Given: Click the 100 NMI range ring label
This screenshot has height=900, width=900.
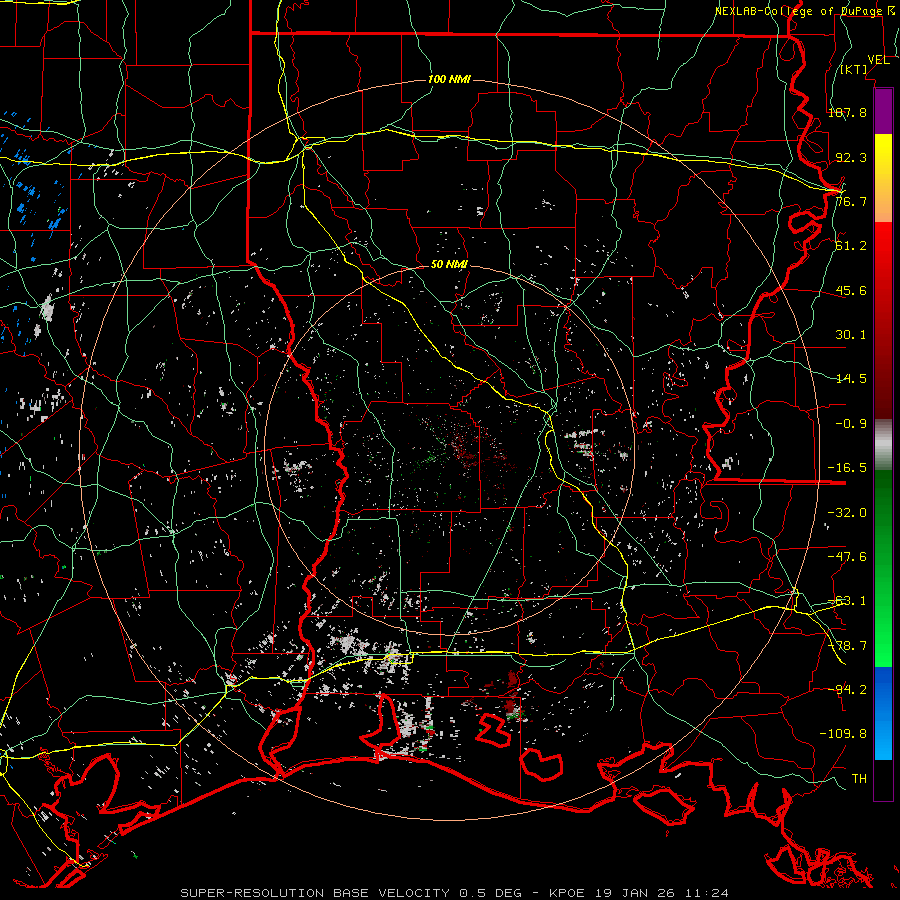Looking at the screenshot, I should pos(449,79).
